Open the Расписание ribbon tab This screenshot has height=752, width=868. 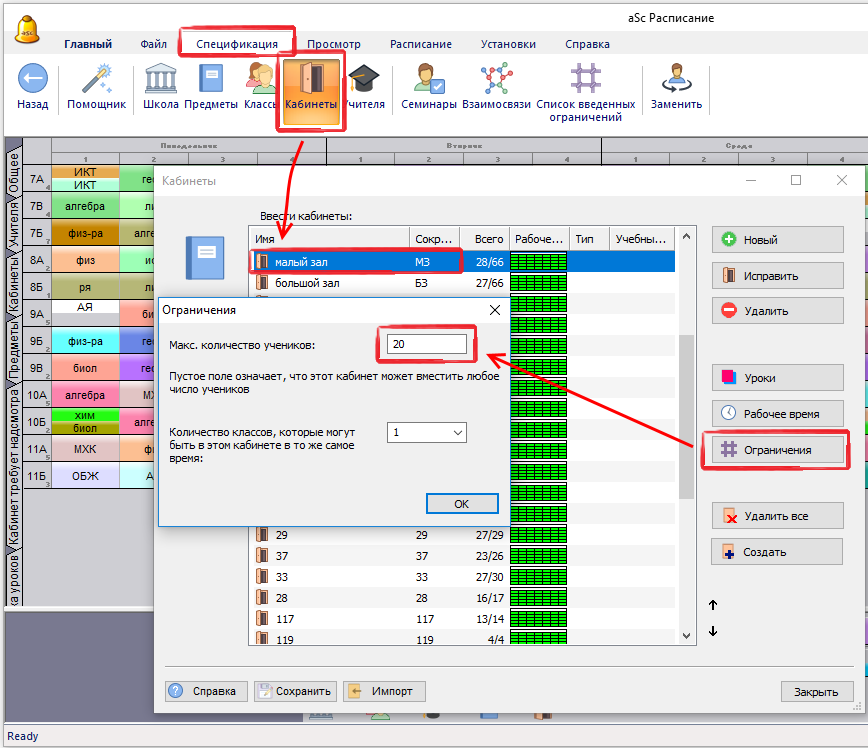(x=420, y=44)
